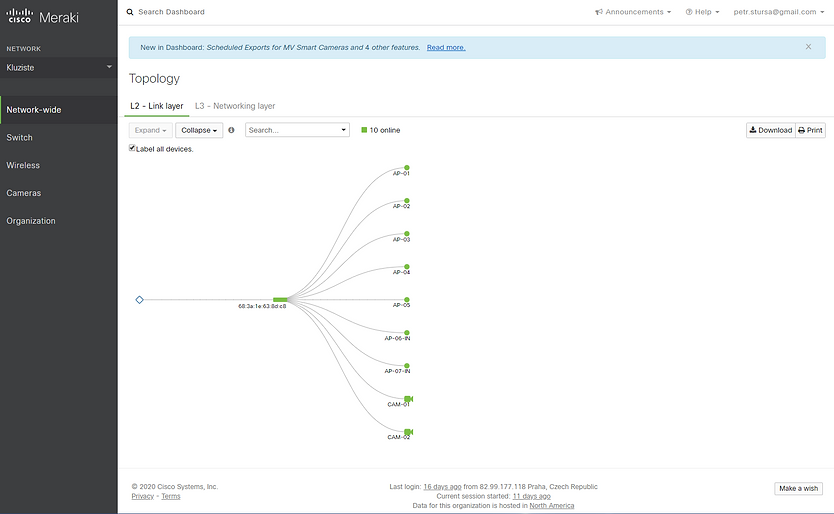Click the AP-07-IN node dot
Image resolution: width=834 pixels, height=514 pixels.
[407, 366]
